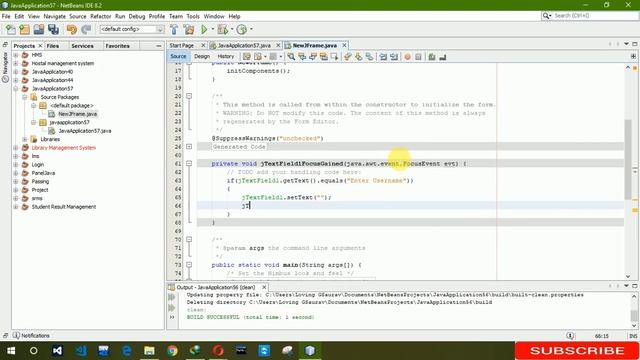Click the New Project toolbar icon

click(x=24, y=29)
